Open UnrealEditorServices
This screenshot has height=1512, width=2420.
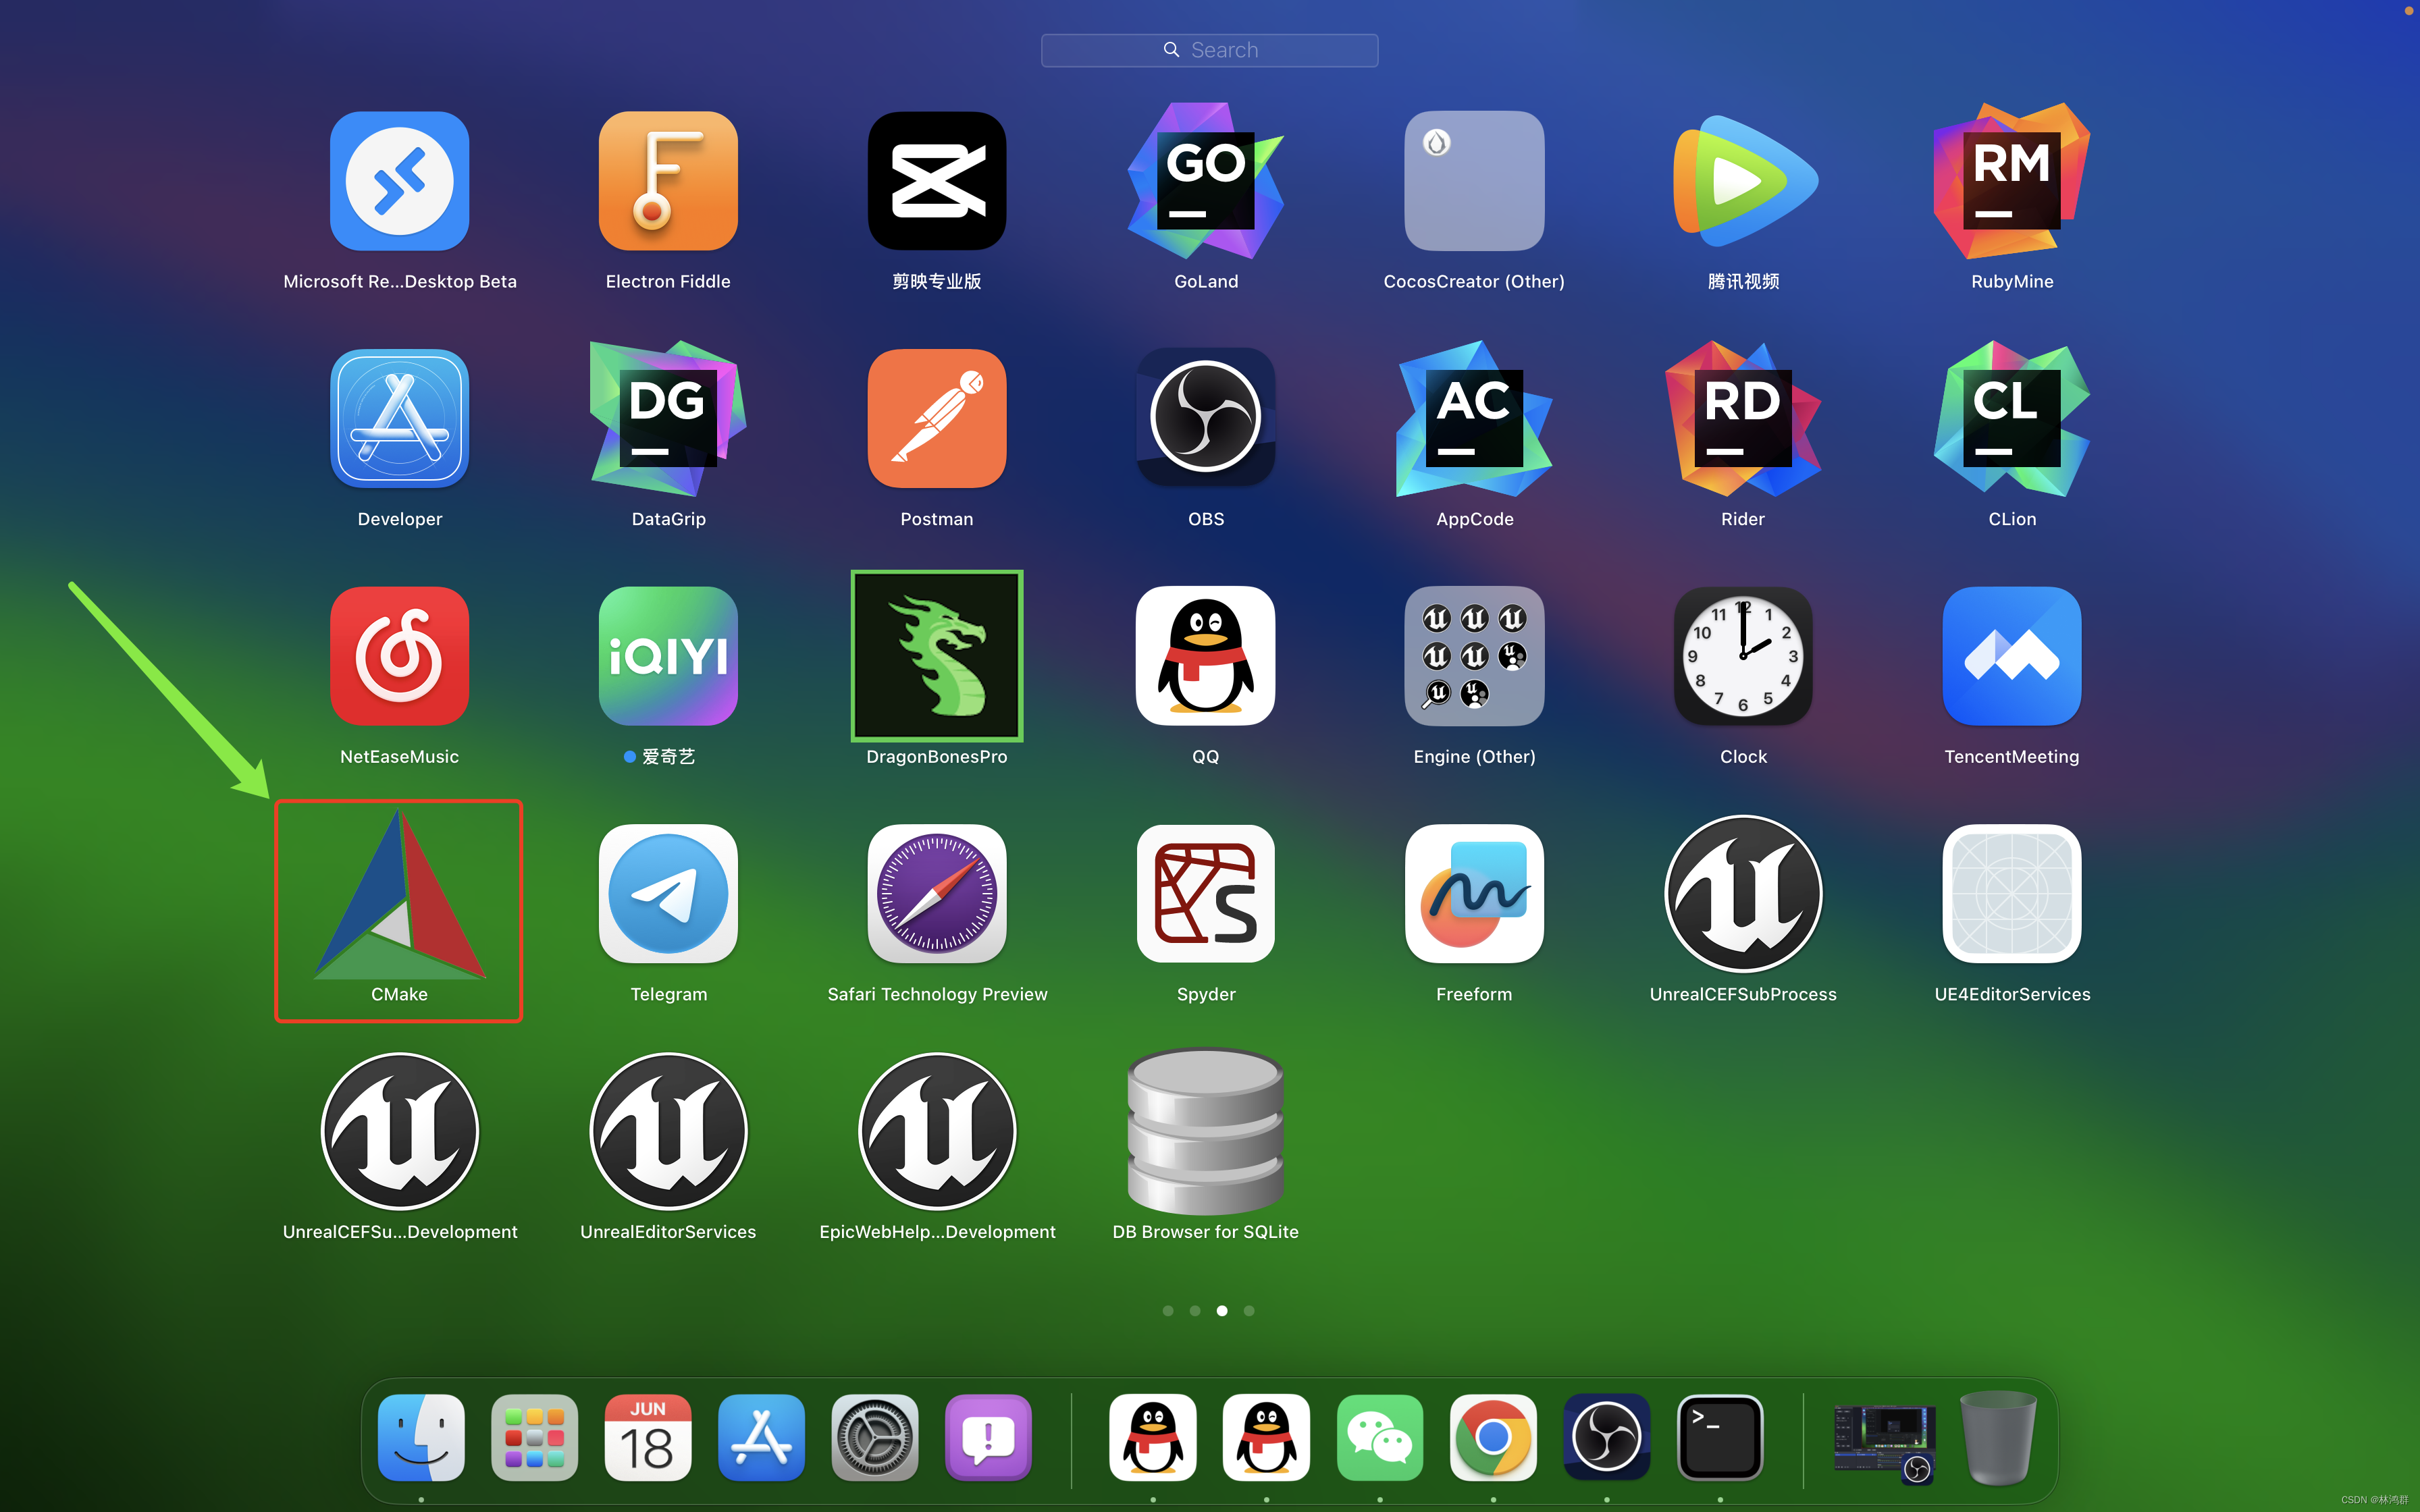click(x=668, y=1131)
